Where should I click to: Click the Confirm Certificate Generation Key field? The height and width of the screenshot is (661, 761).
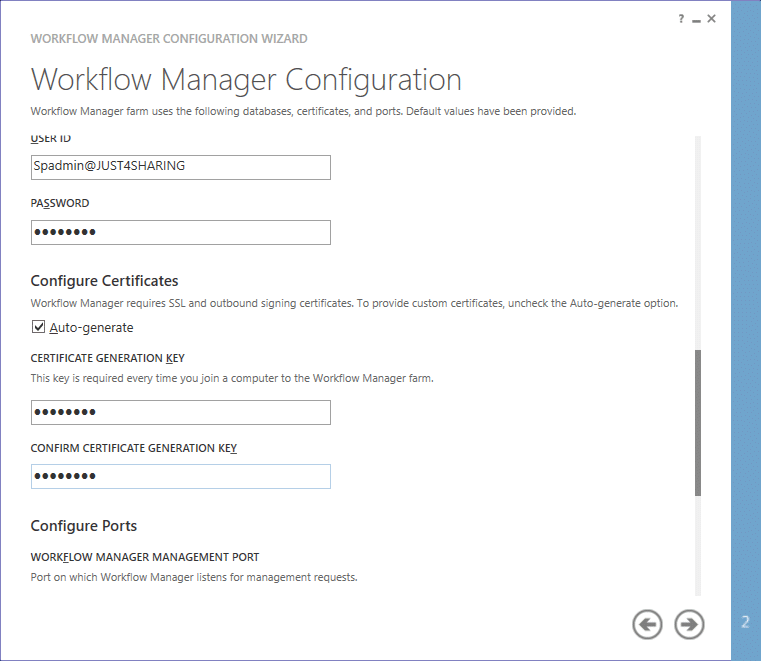181,477
